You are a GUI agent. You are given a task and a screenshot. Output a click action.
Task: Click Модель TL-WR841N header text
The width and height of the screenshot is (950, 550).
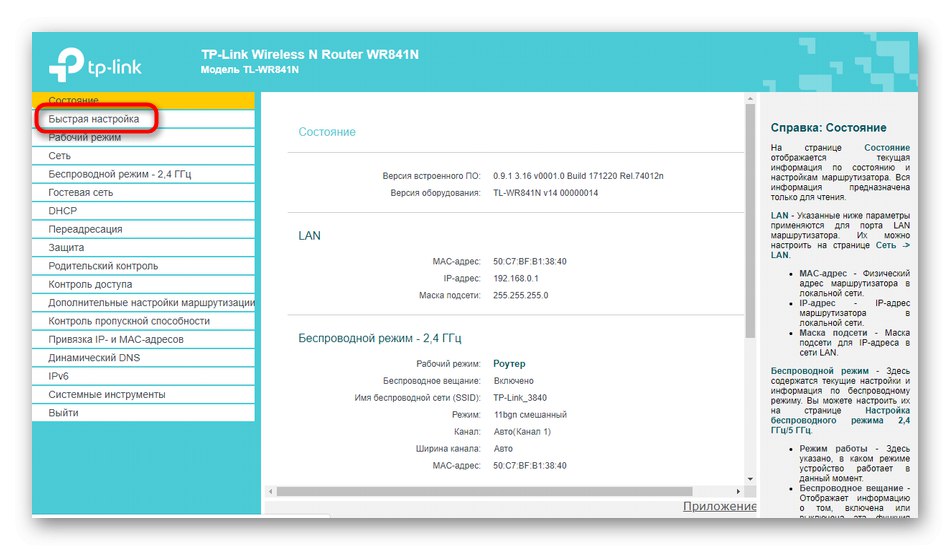250,70
